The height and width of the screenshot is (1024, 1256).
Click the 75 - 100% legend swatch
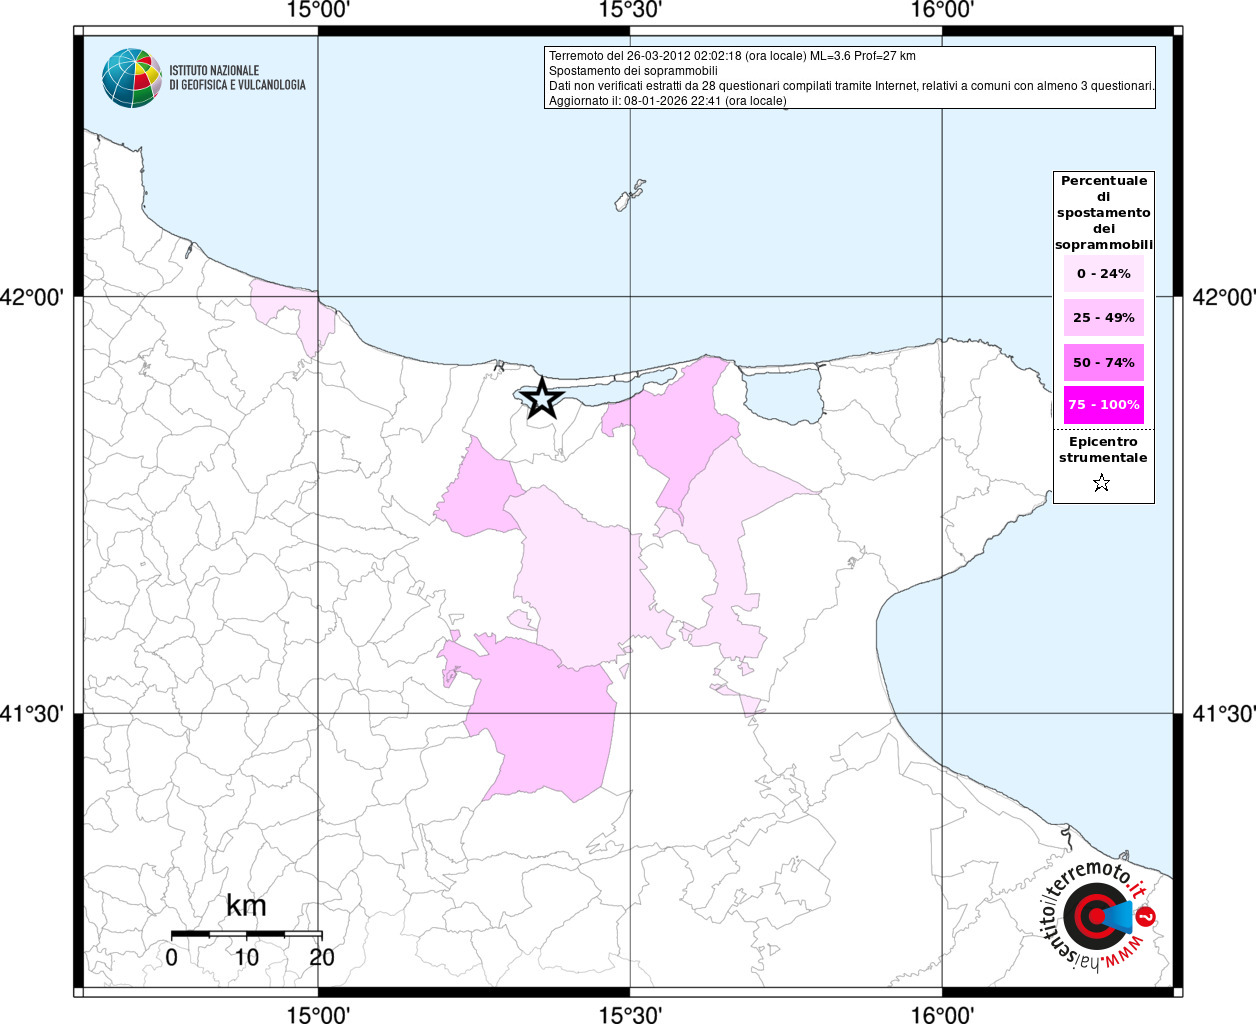(1104, 405)
